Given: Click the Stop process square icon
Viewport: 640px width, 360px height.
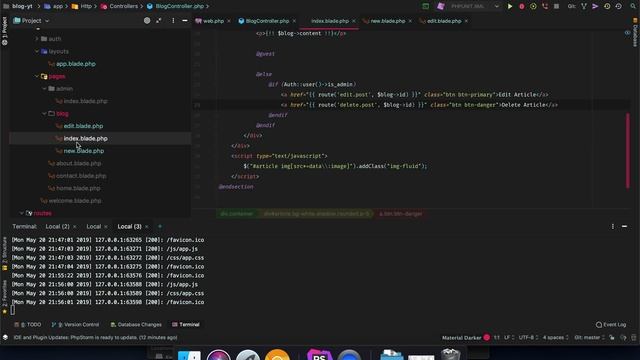Looking at the screenshot, I should [x=556, y=6].
